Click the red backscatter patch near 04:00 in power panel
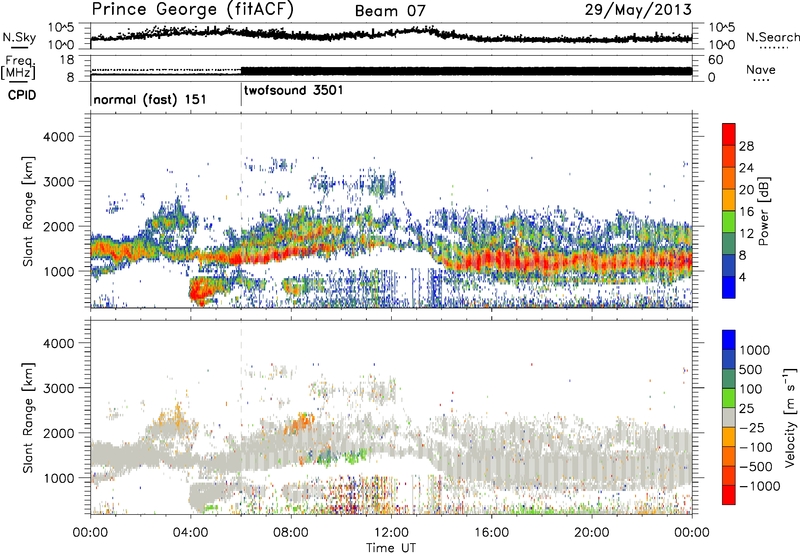Image resolution: width=800 pixels, height=554 pixels. [x=203, y=290]
